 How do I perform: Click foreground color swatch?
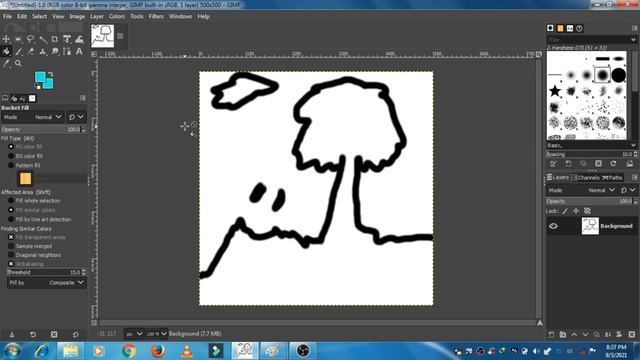[40, 77]
